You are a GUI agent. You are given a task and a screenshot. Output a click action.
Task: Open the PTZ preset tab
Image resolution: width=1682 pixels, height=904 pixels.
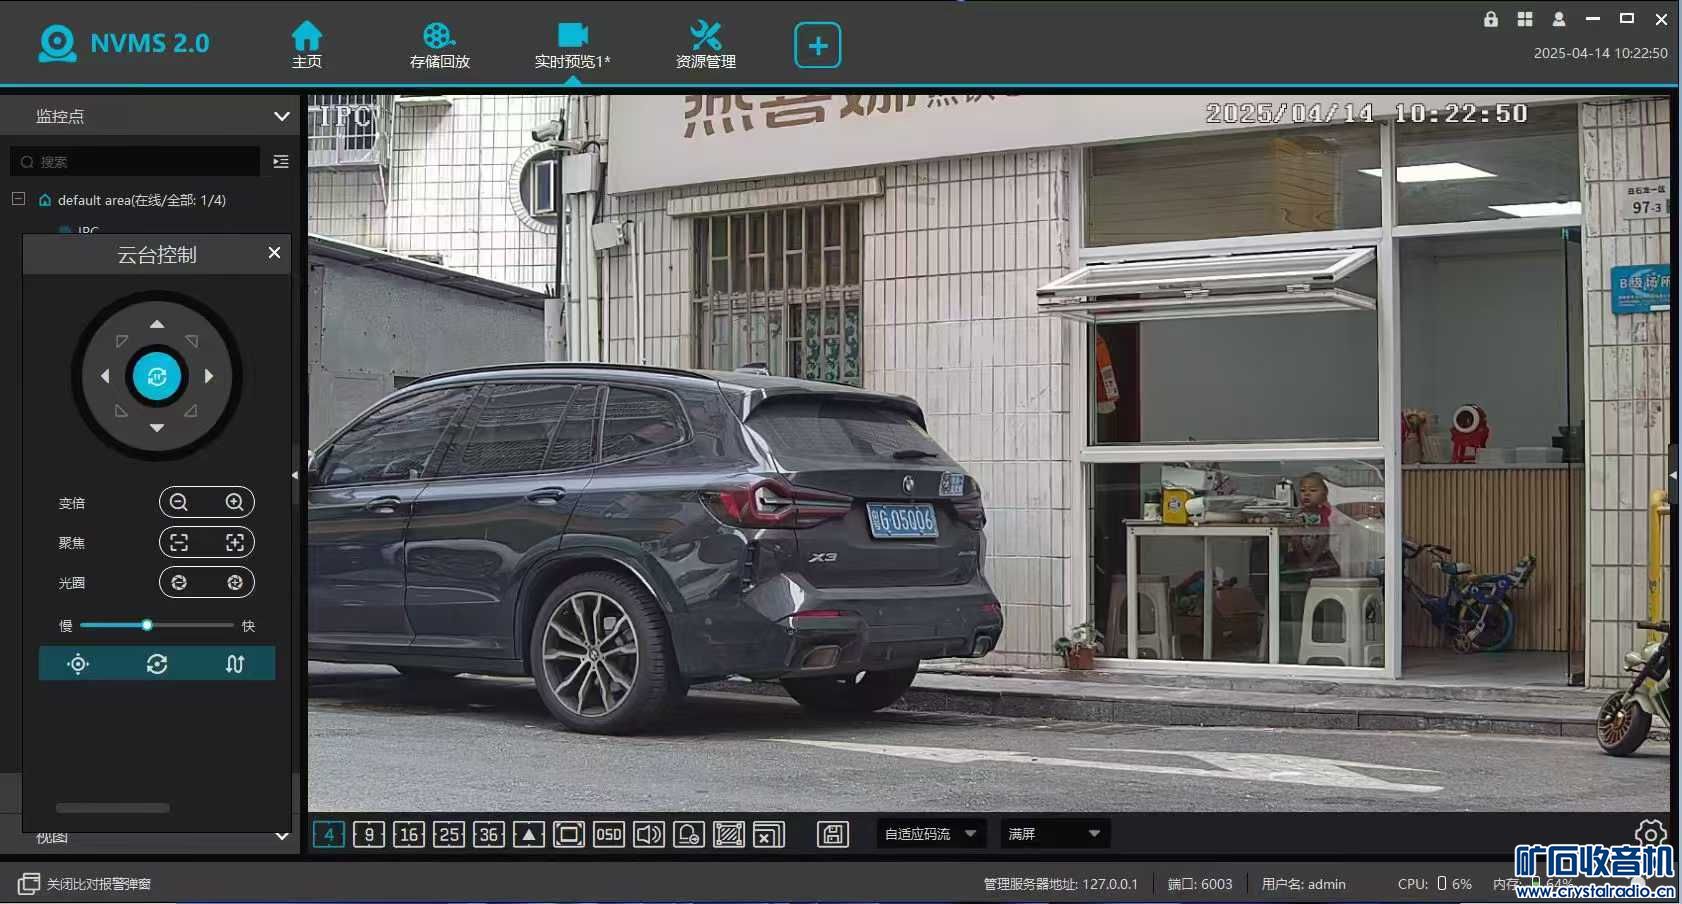(x=78, y=664)
